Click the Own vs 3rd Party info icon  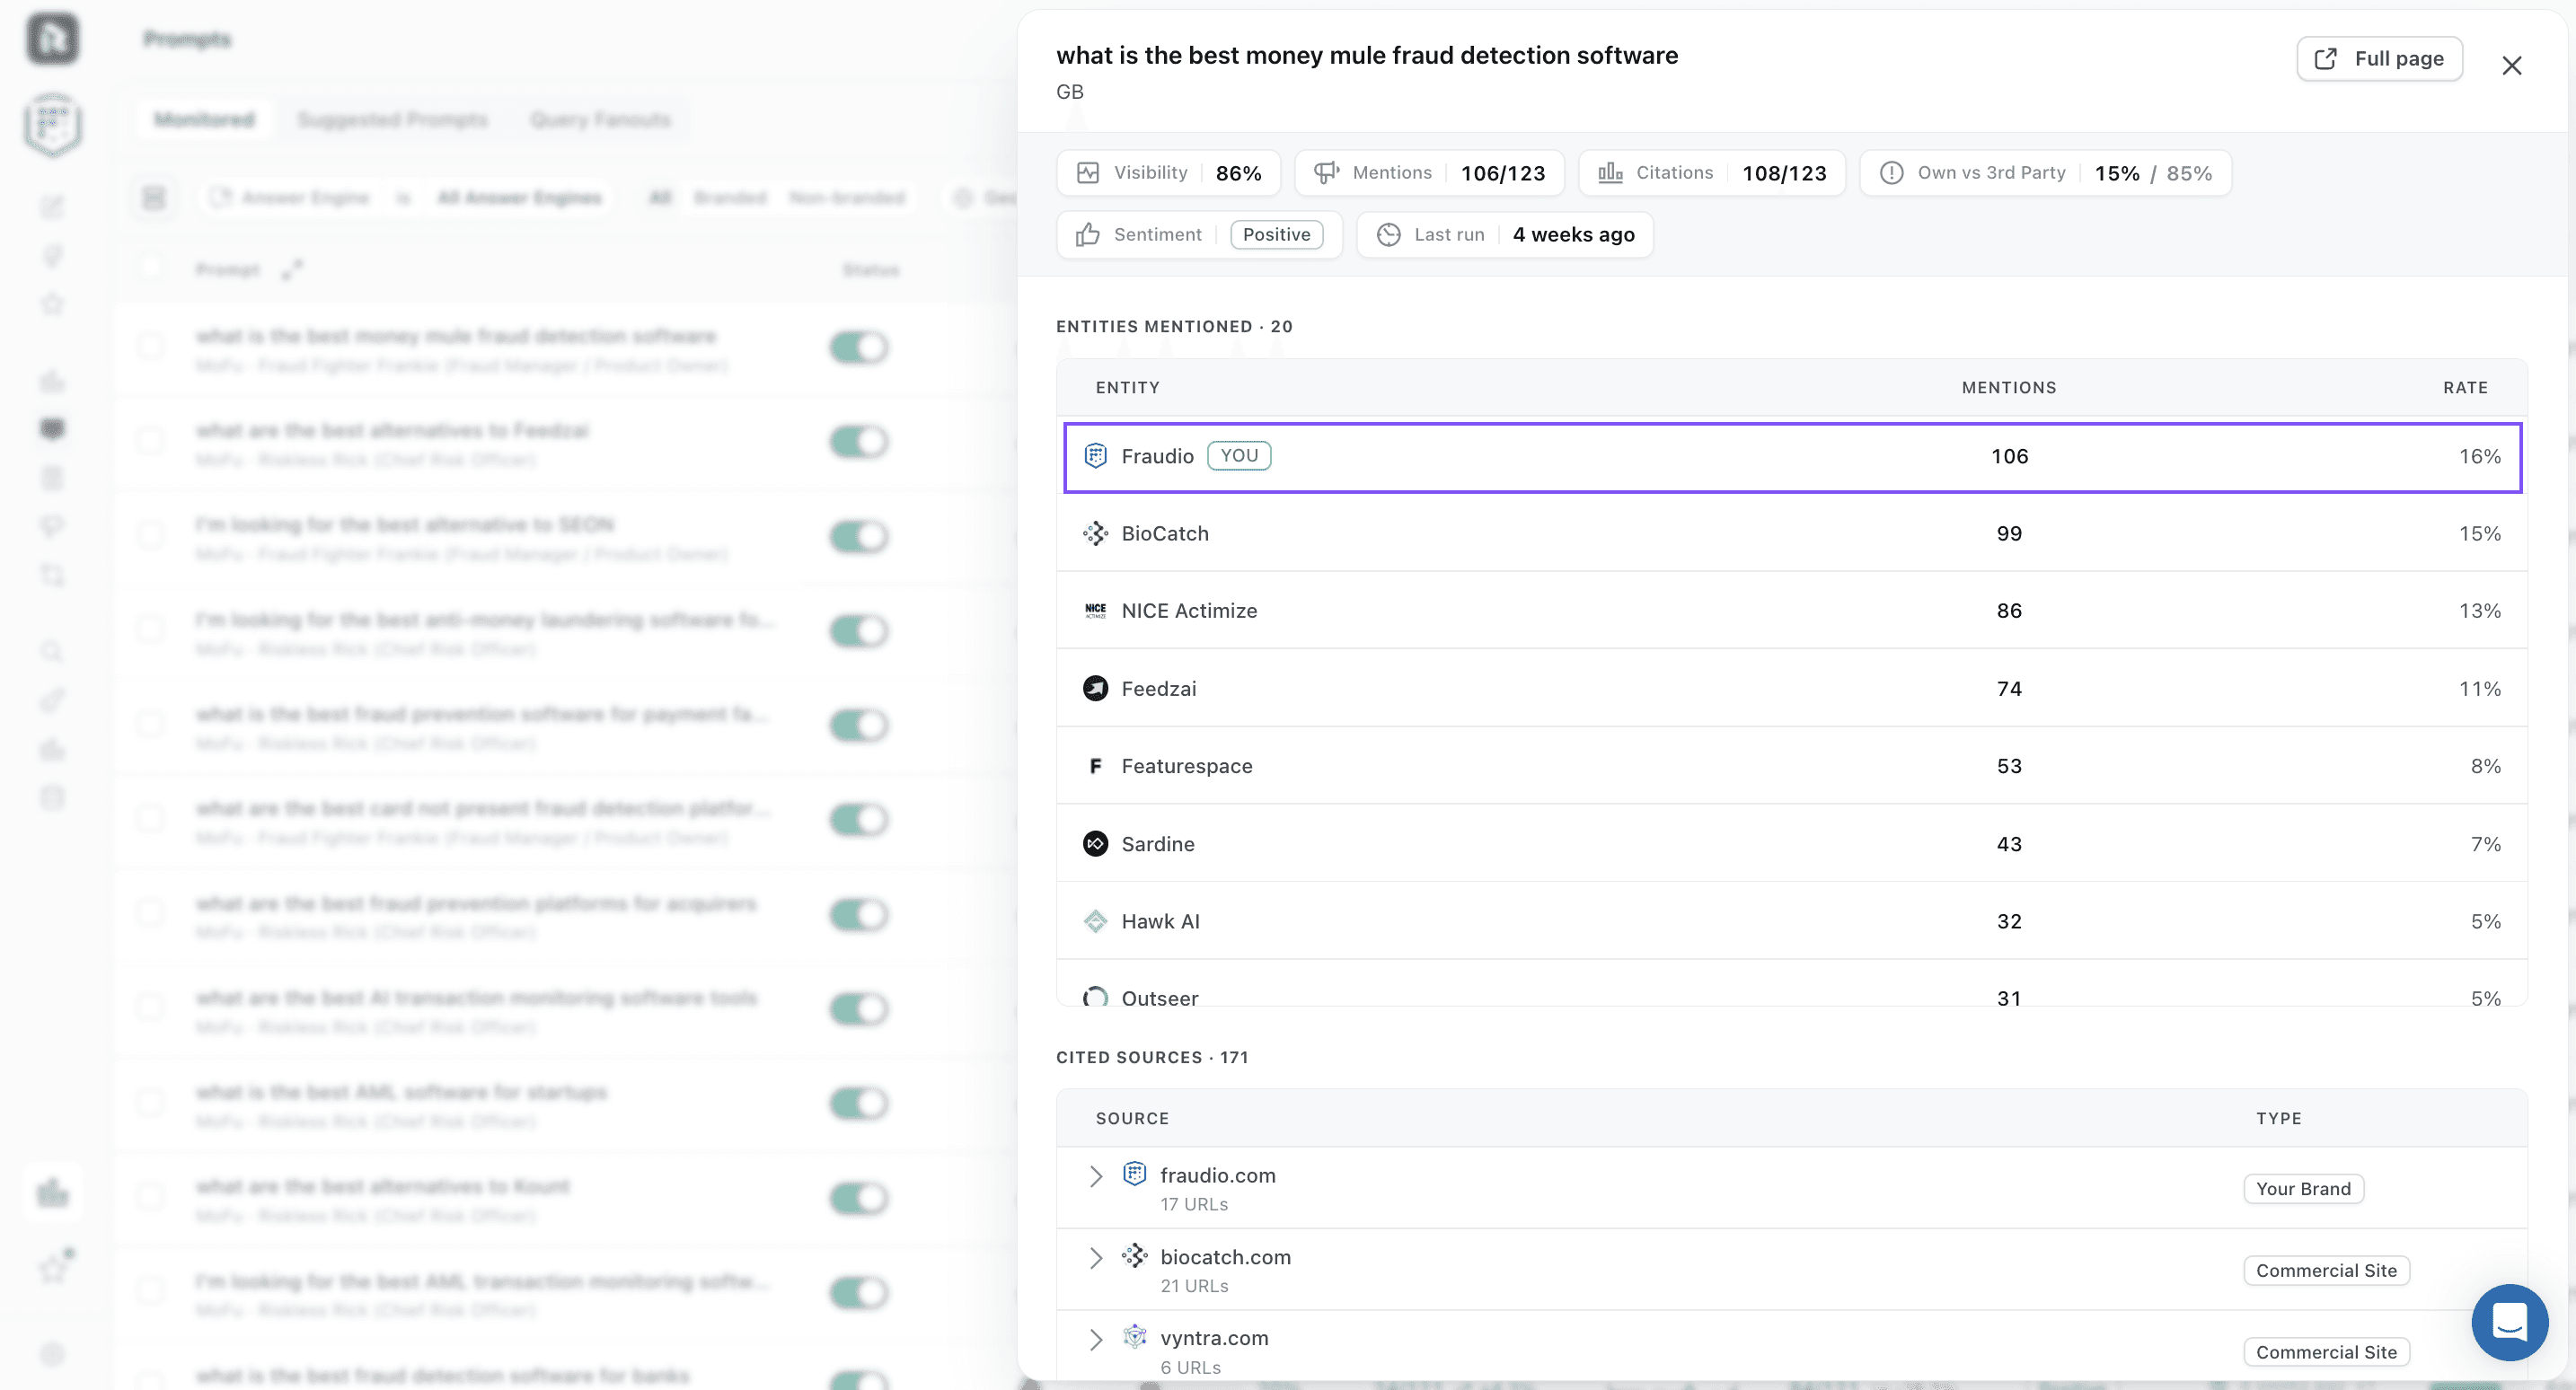coord(1891,173)
